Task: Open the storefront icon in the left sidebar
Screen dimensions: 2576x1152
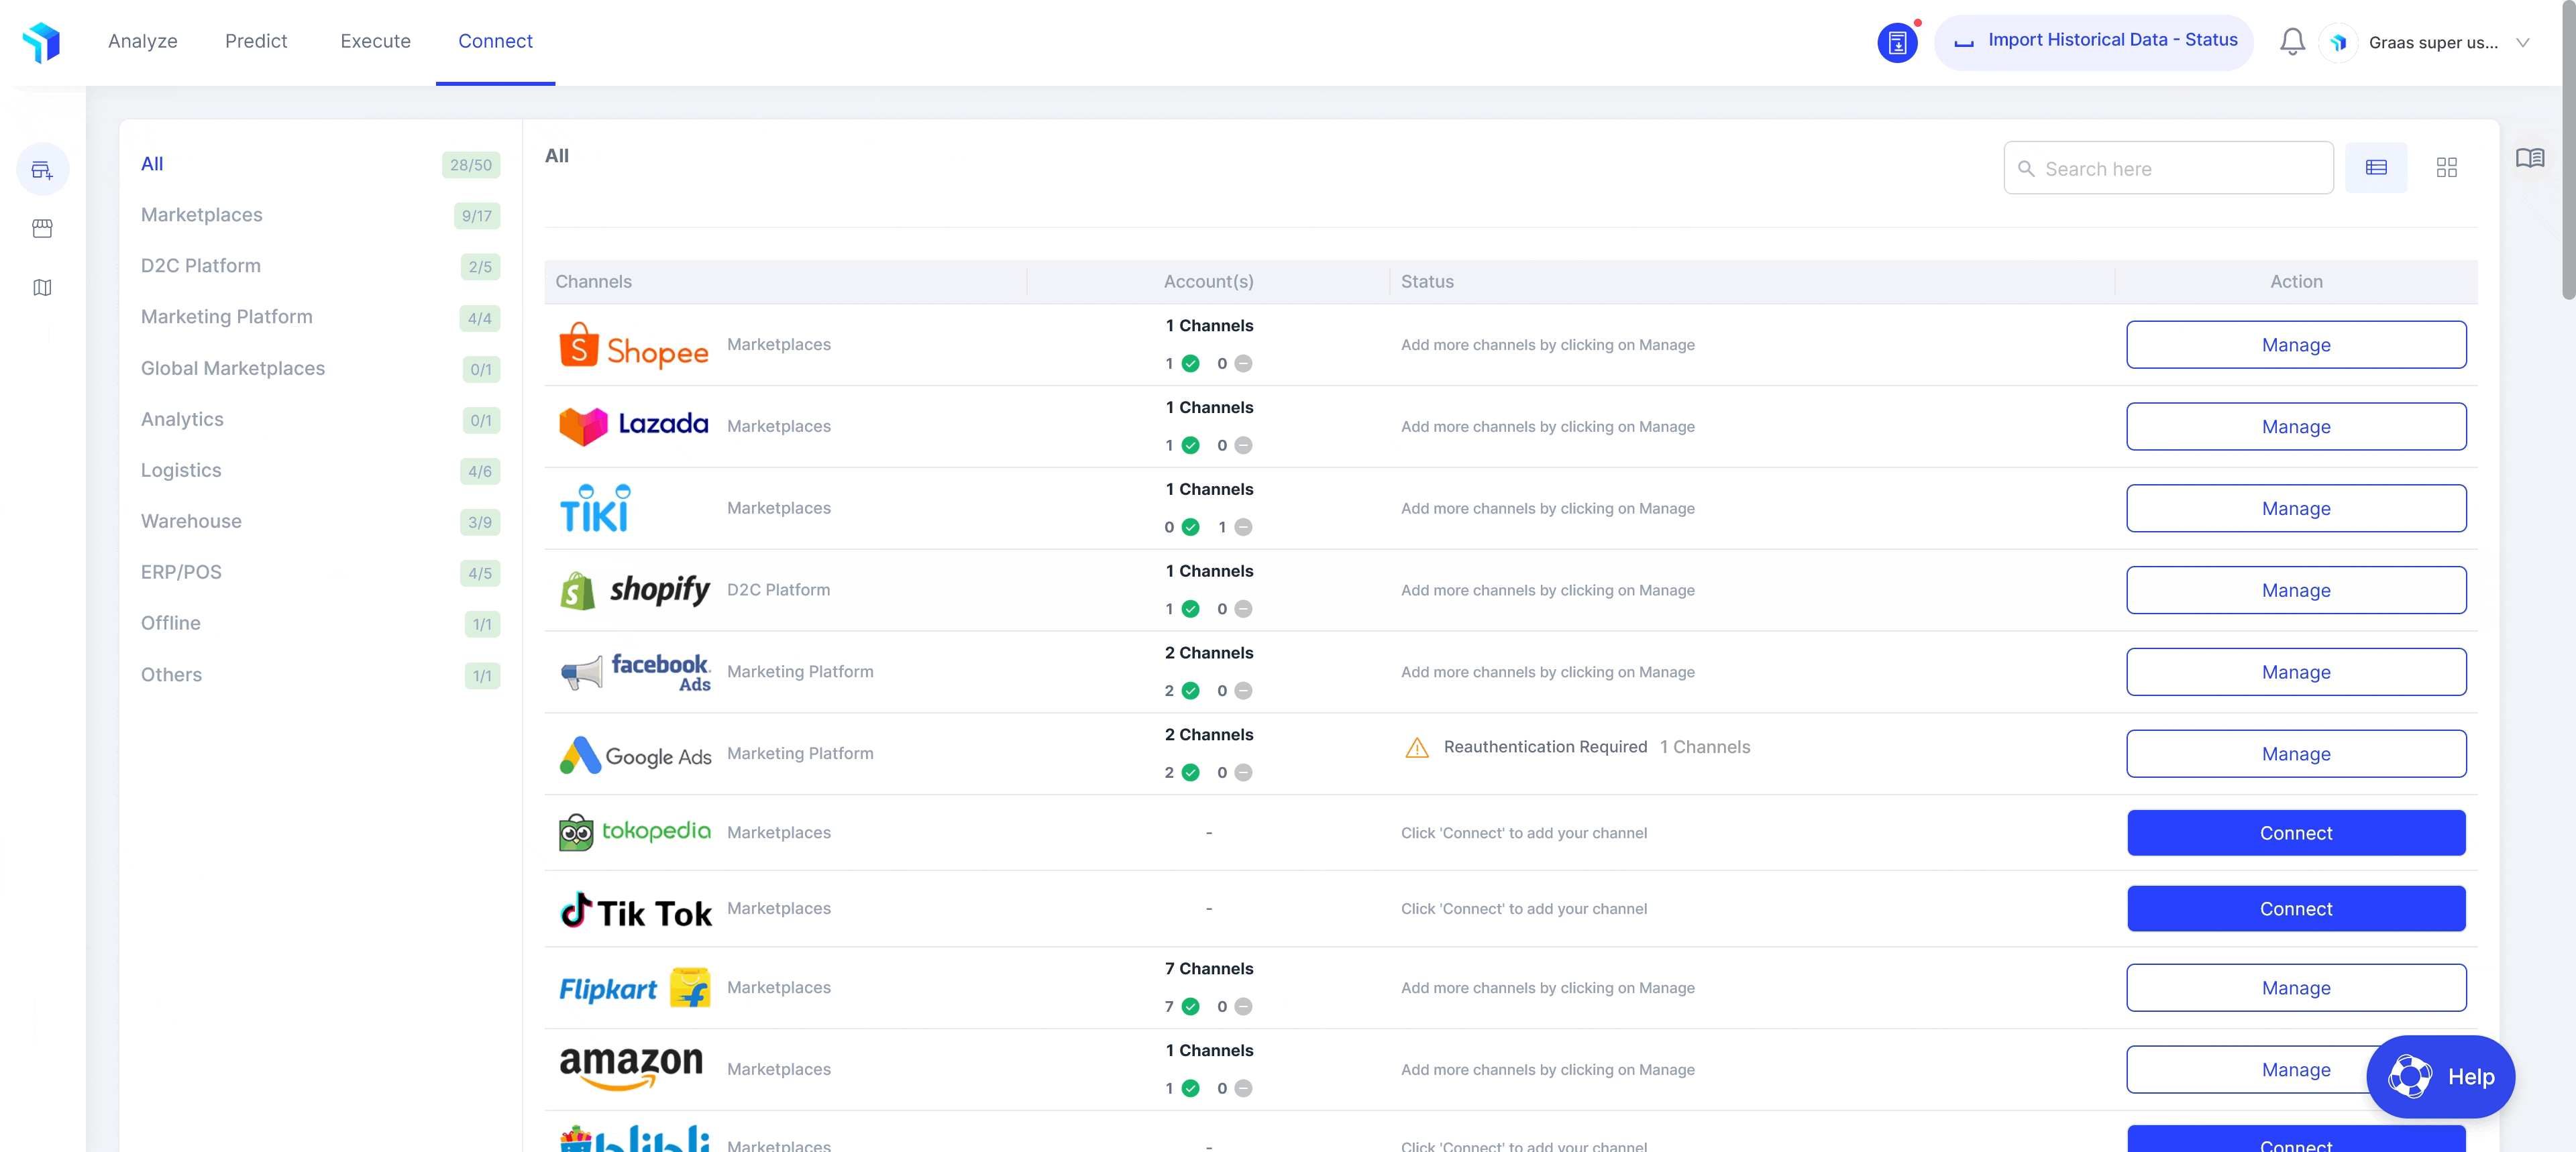Action: click(42, 229)
